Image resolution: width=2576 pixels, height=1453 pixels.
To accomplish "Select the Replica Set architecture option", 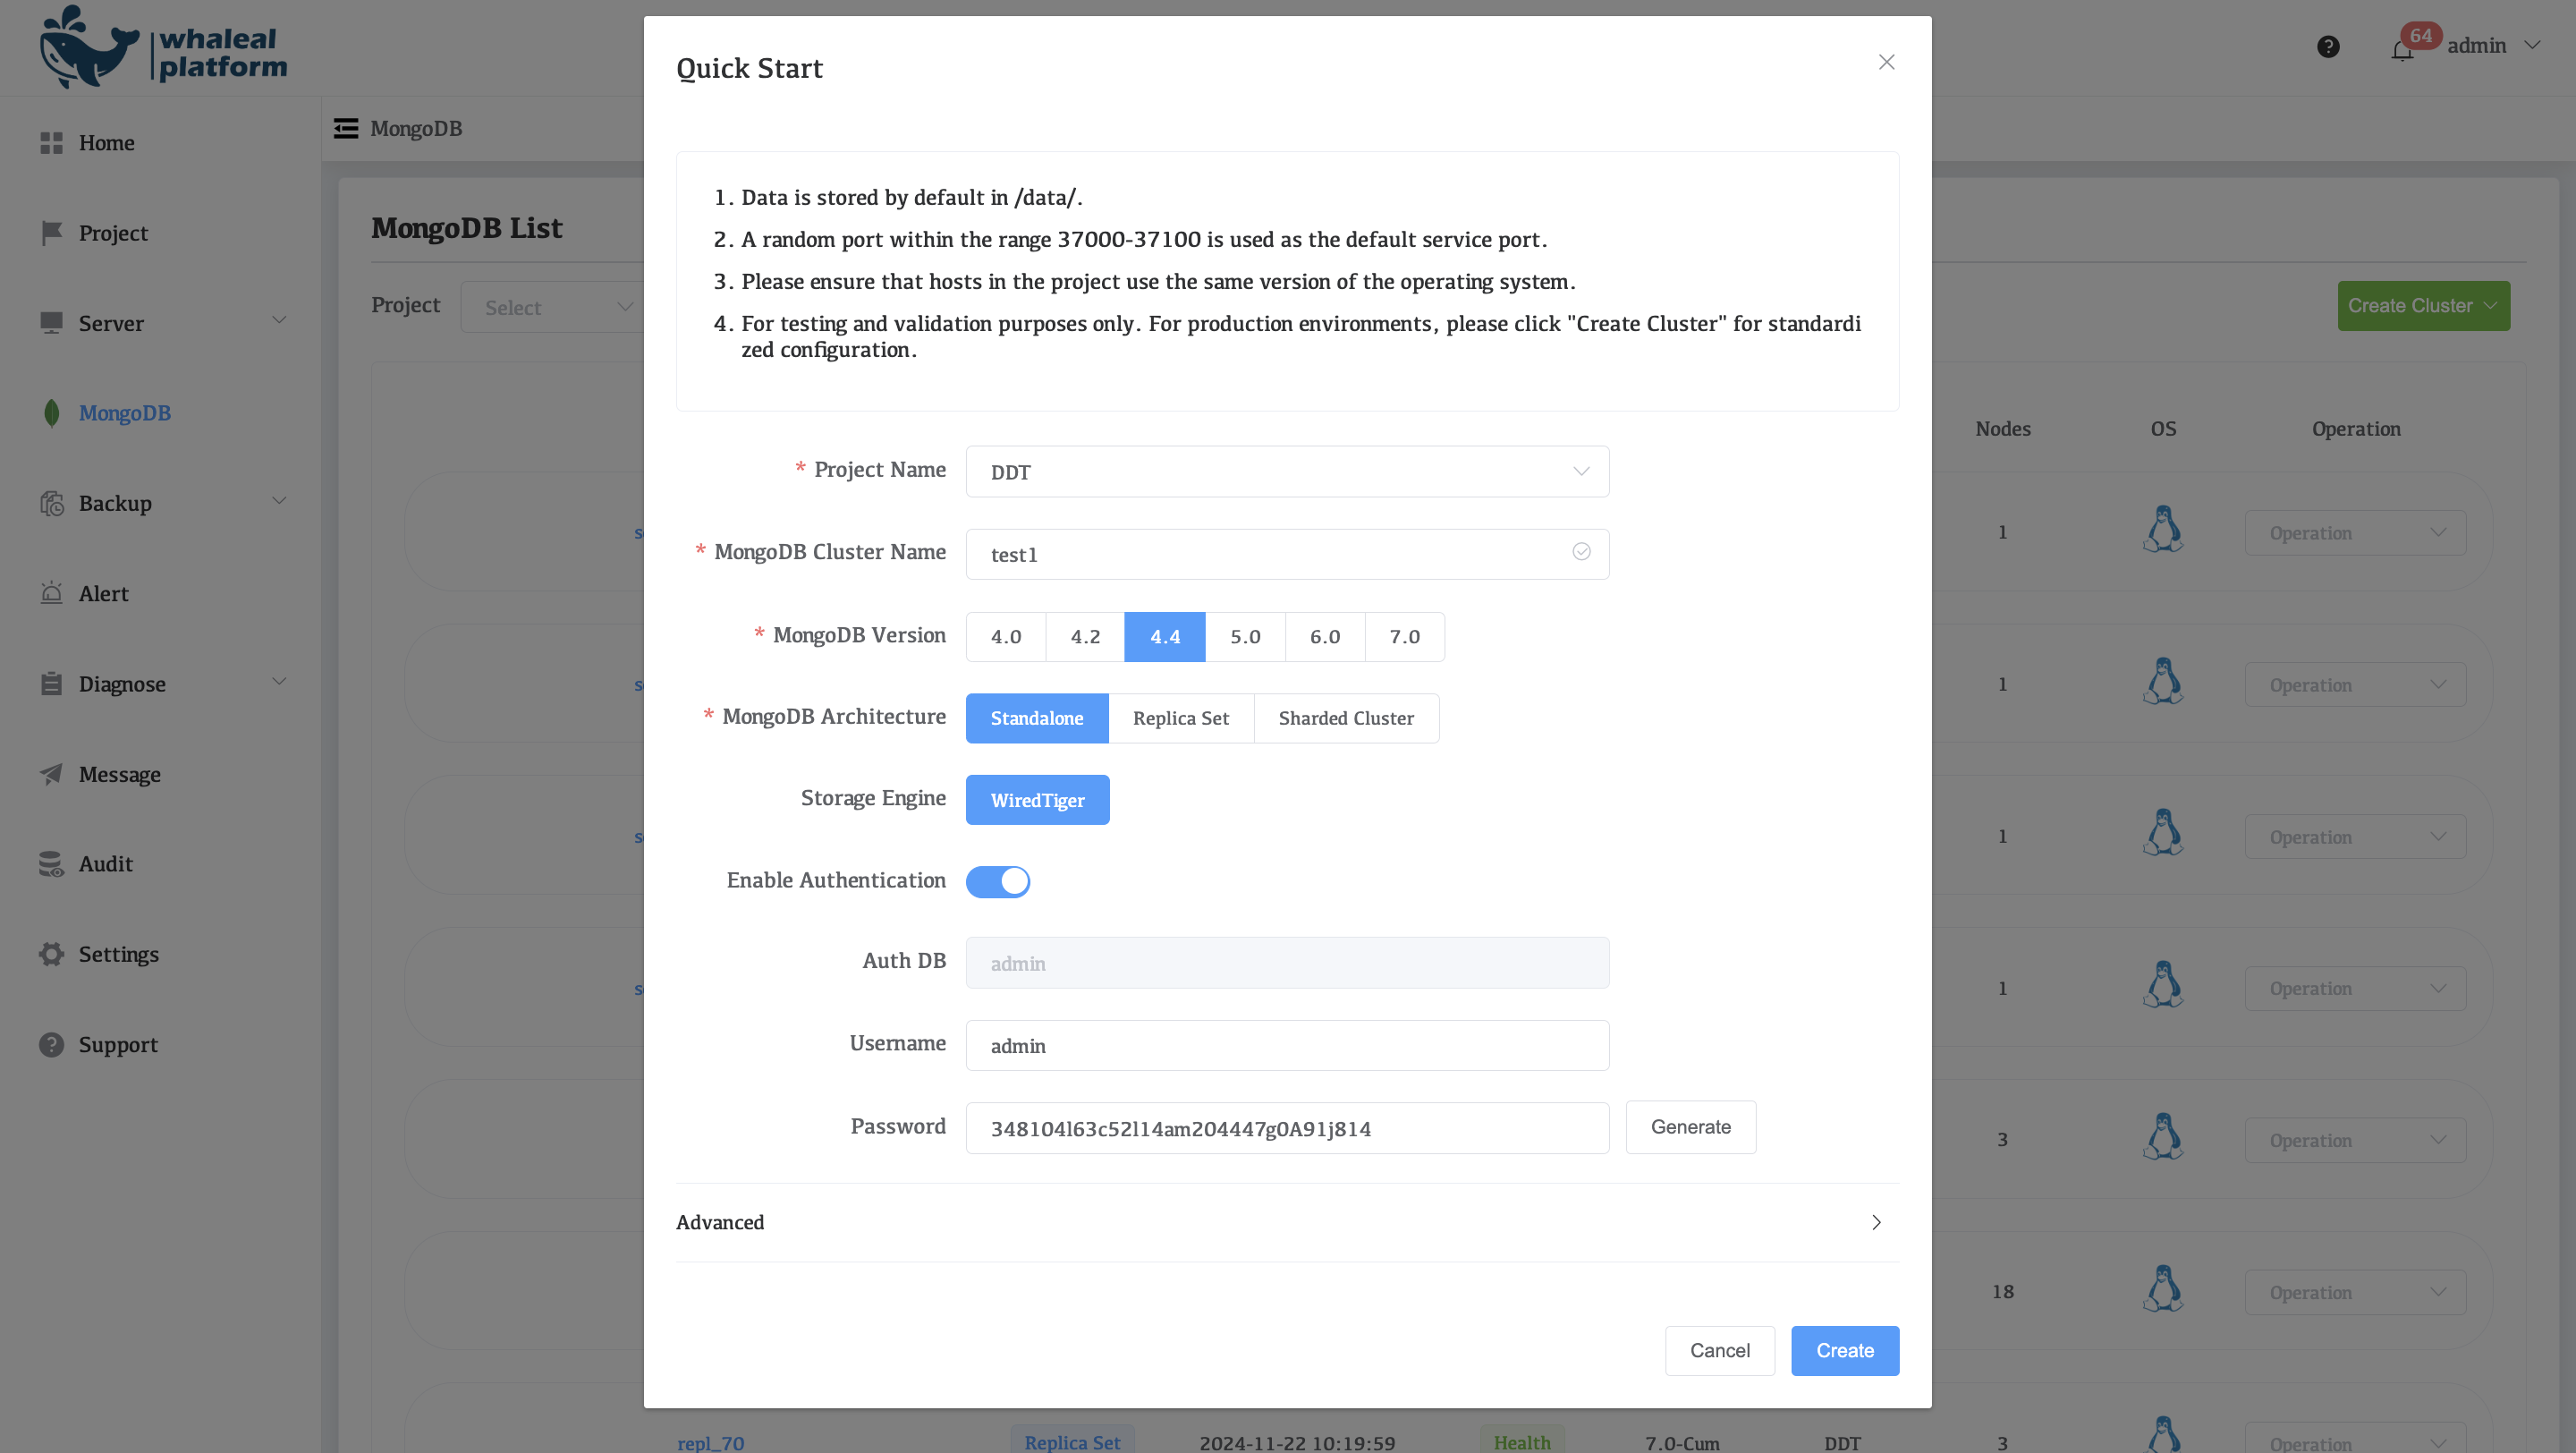I will point(1180,718).
